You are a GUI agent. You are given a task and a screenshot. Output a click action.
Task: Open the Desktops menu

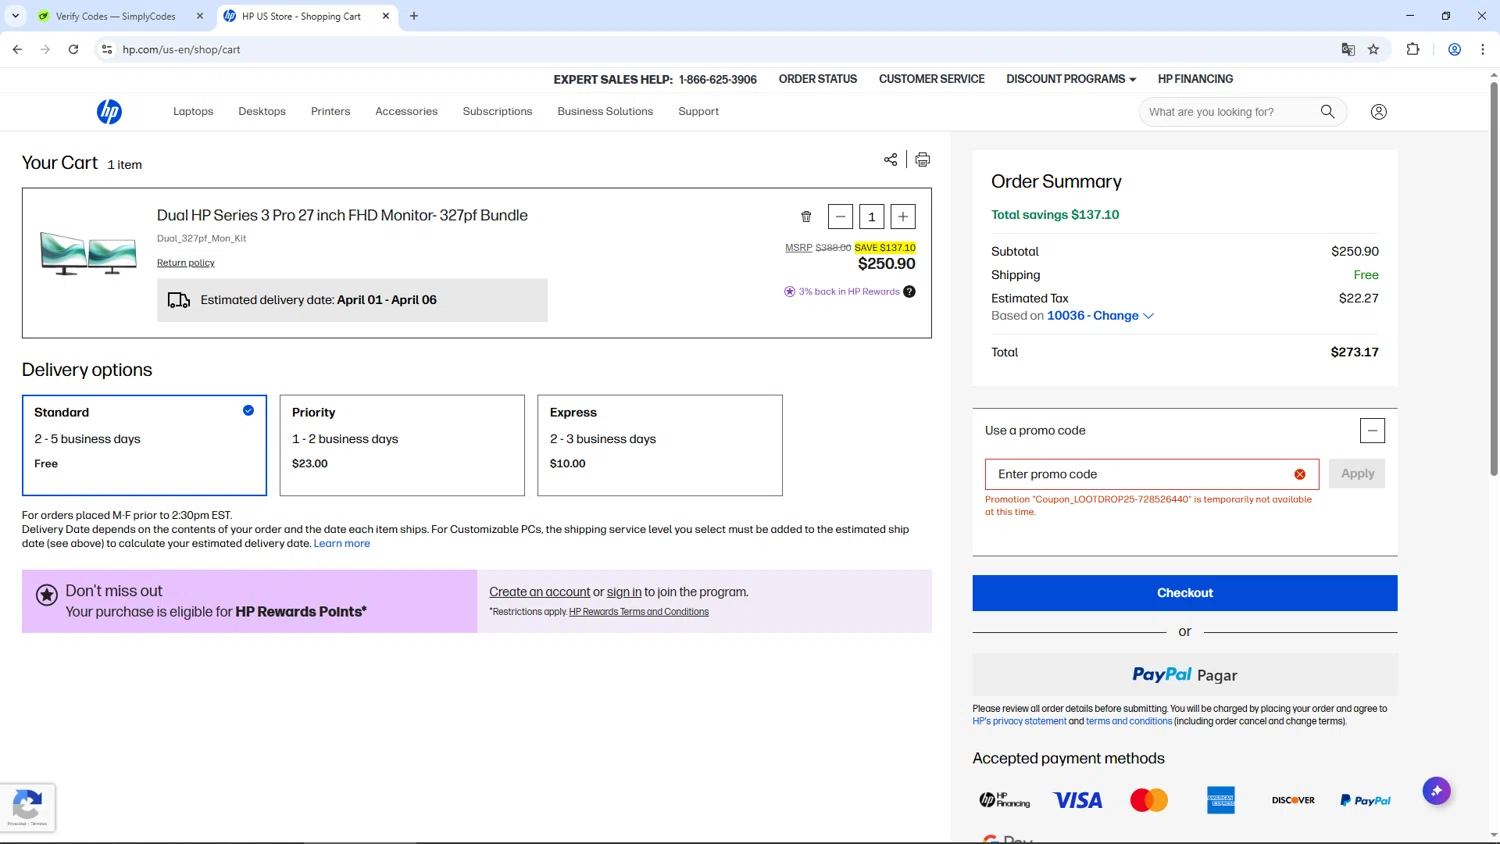pyautogui.click(x=262, y=112)
